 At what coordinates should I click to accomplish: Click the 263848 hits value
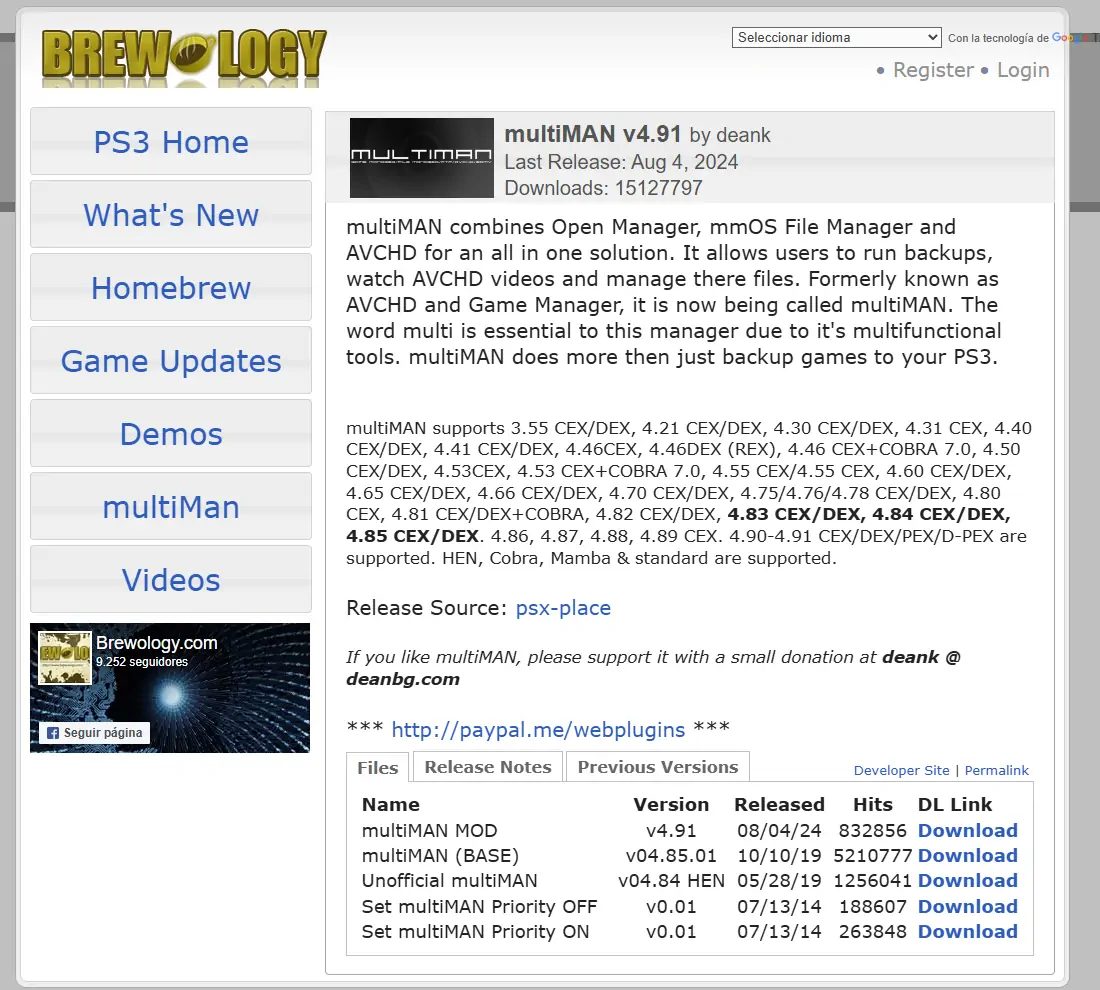(x=873, y=932)
